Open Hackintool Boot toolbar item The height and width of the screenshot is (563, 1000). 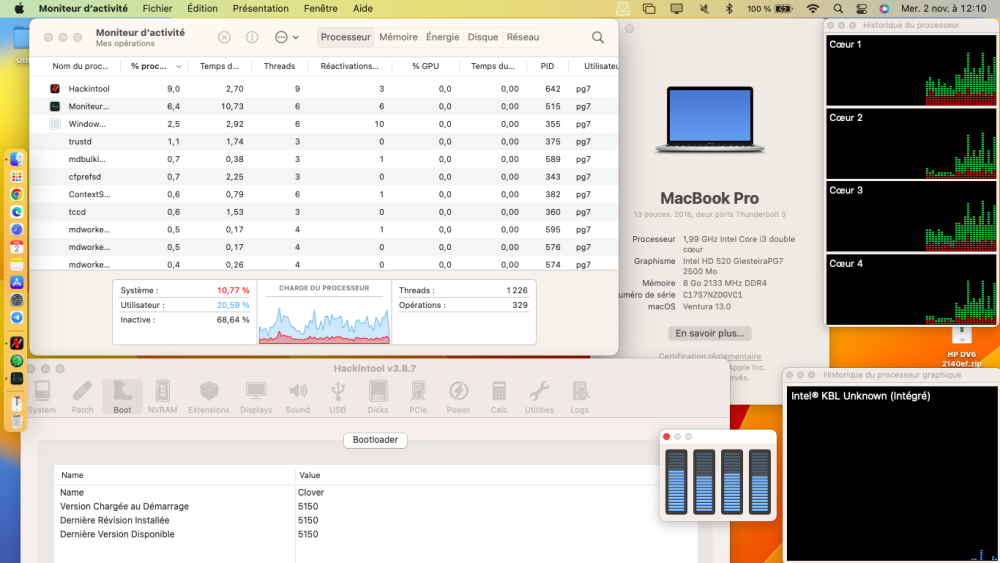coord(122,397)
